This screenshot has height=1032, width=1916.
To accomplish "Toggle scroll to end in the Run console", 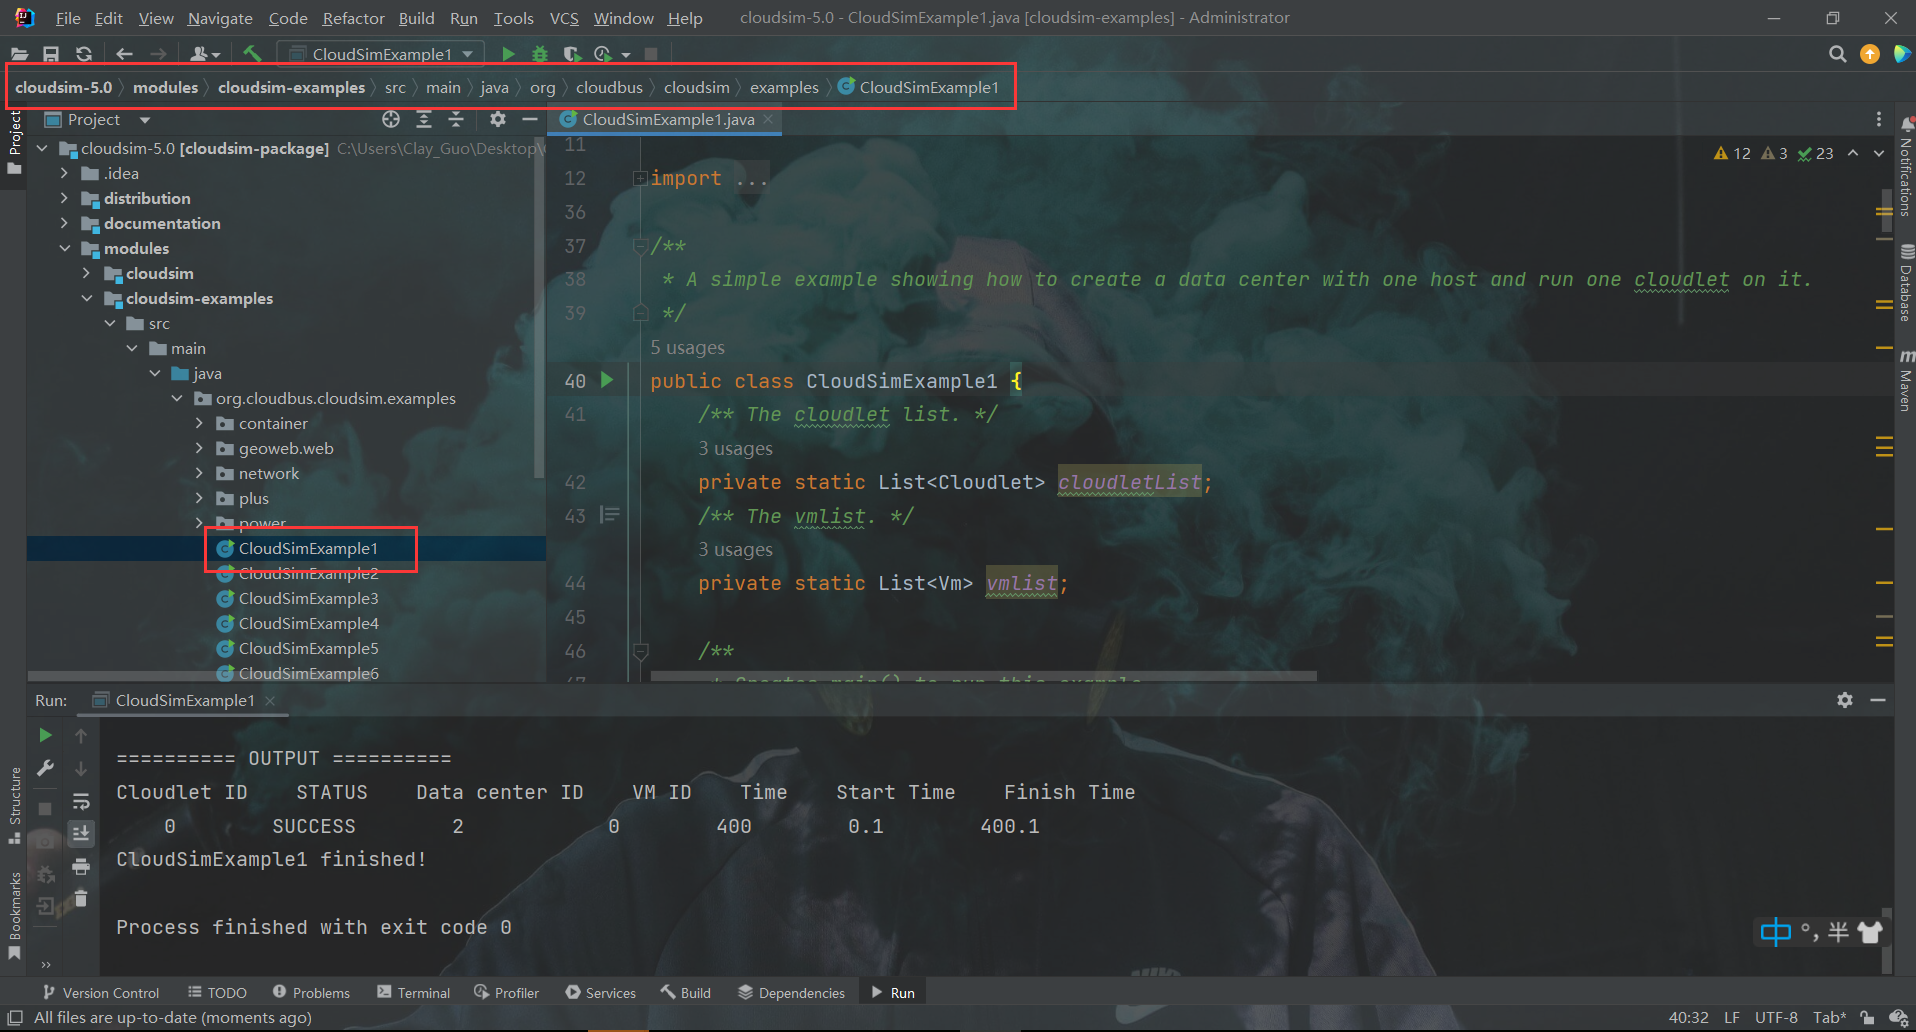I will (81, 833).
